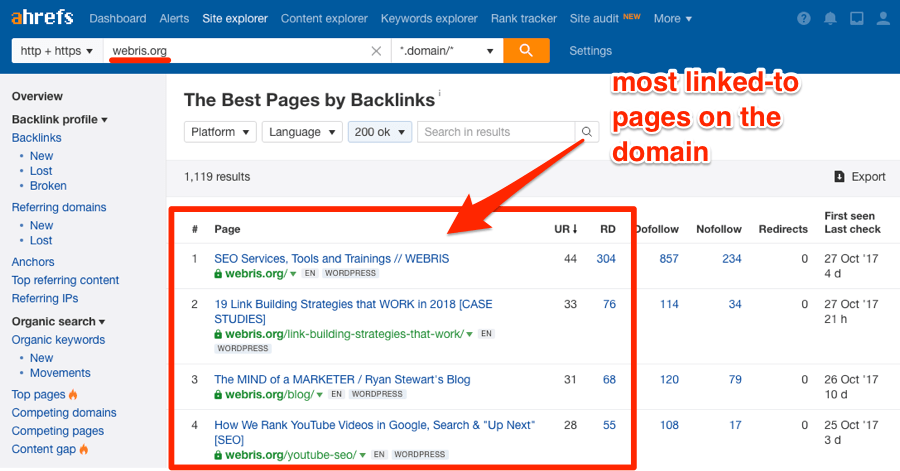
Task: Open the notifications bell icon
Action: click(830, 18)
